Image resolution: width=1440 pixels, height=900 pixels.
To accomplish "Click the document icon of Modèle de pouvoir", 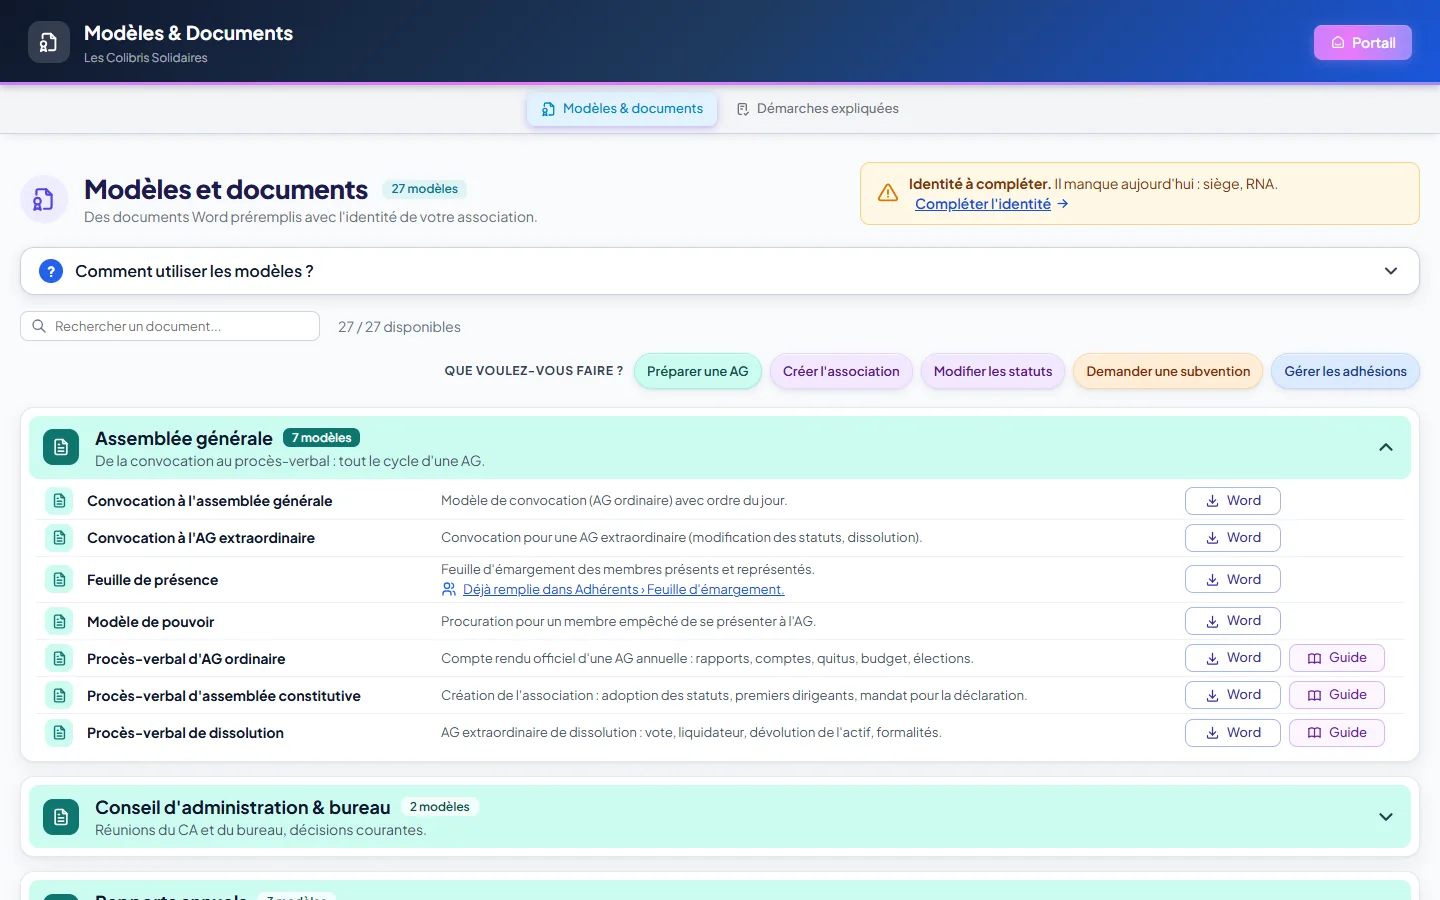I will pos(59,622).
